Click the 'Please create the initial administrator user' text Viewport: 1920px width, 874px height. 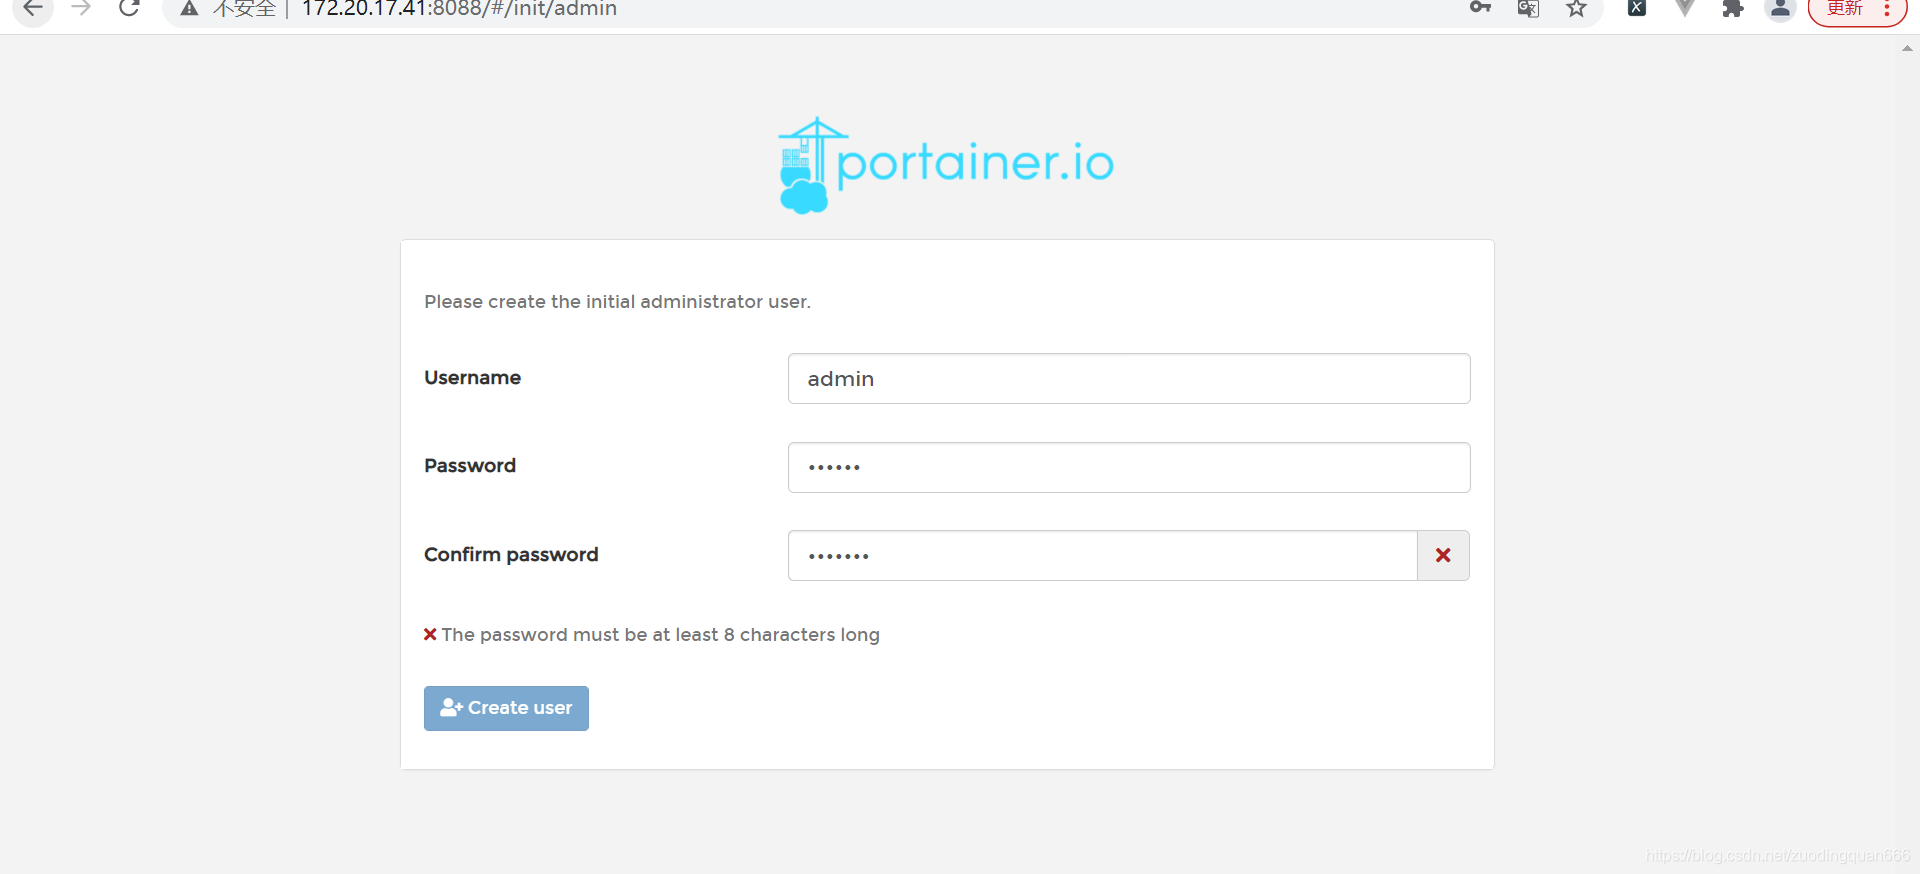click(x=617, y=302)
